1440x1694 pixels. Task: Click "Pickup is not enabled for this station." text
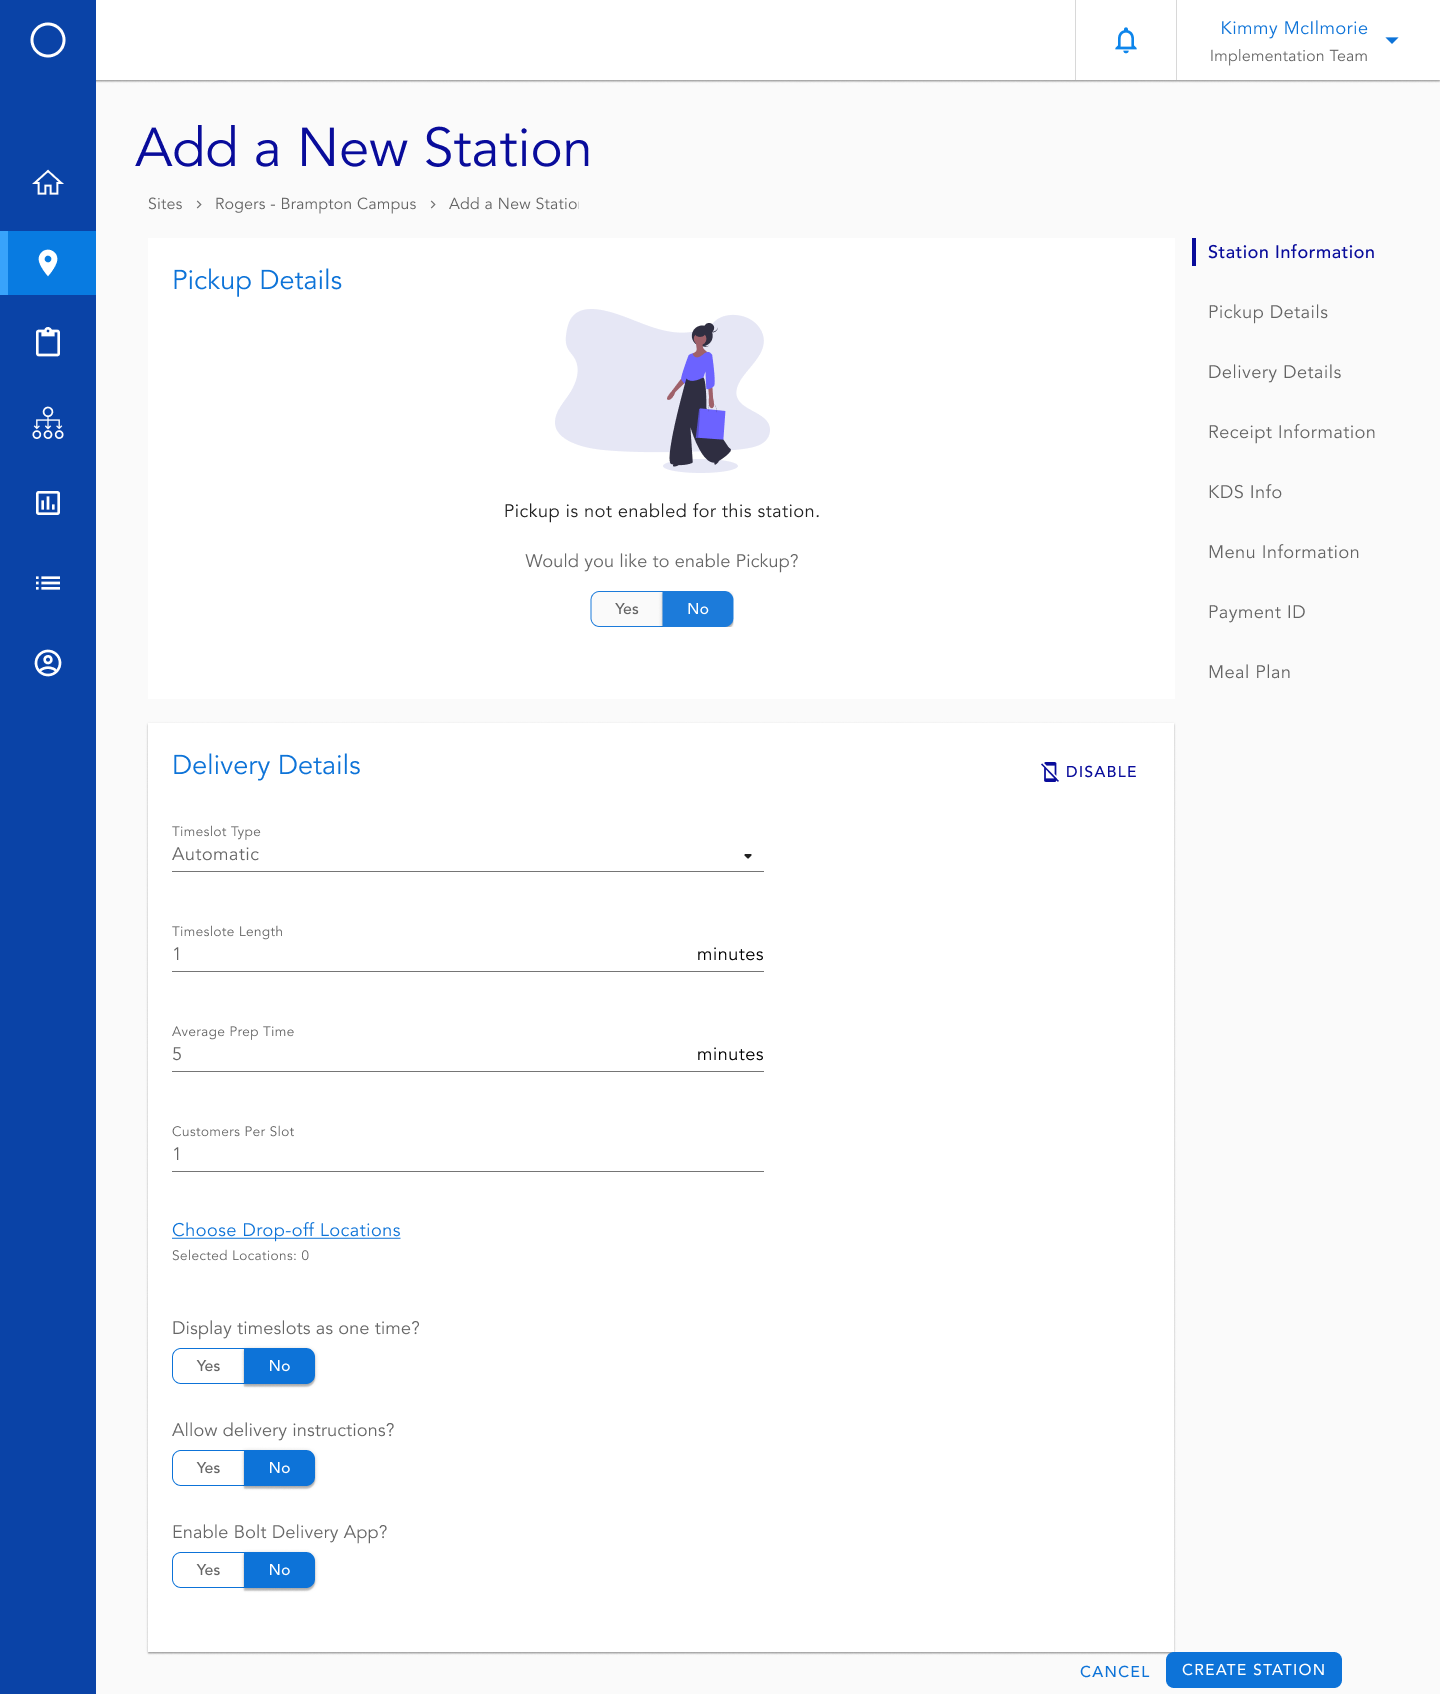tap(662, 511)
